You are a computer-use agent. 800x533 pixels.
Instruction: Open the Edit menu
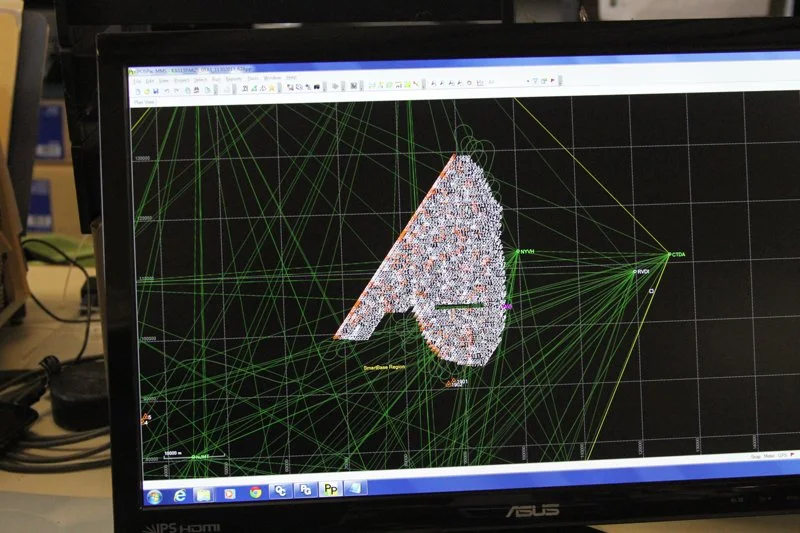(x=150, y=81)
